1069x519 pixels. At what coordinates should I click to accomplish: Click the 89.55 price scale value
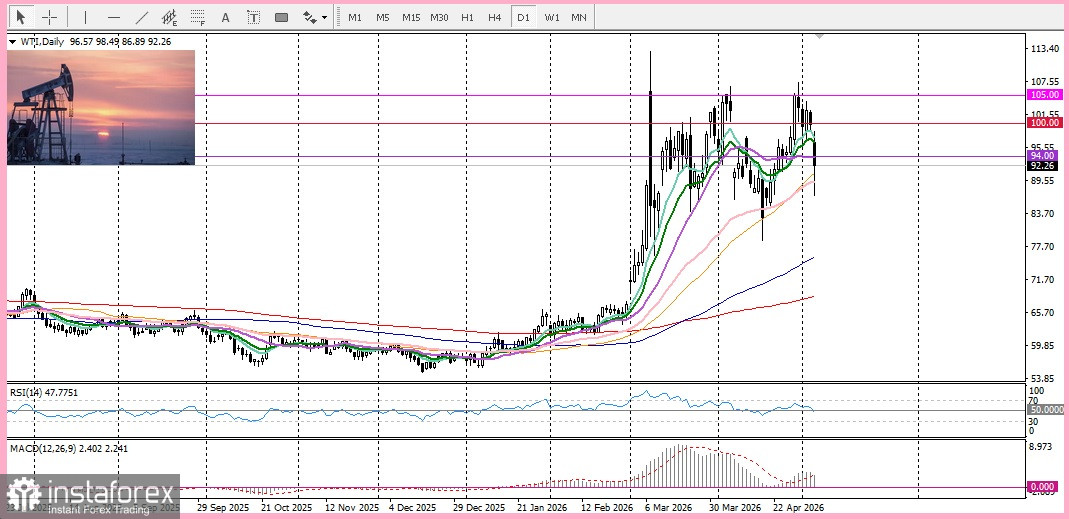(x=1044, y=181)
